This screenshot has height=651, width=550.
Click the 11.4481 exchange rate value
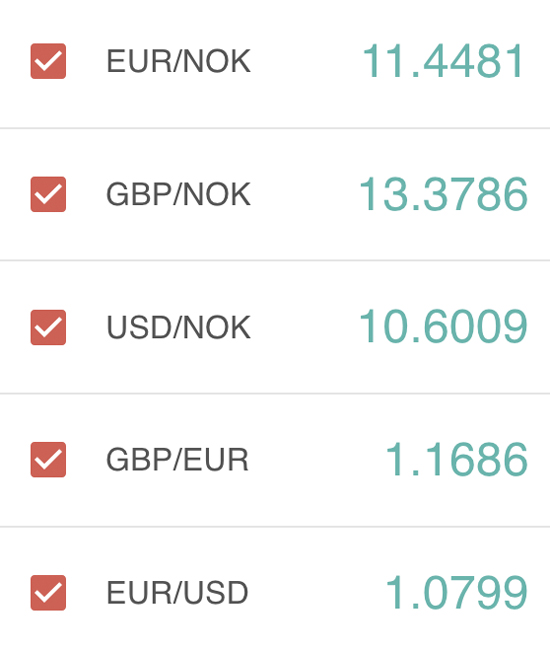(x=444, y=61)
